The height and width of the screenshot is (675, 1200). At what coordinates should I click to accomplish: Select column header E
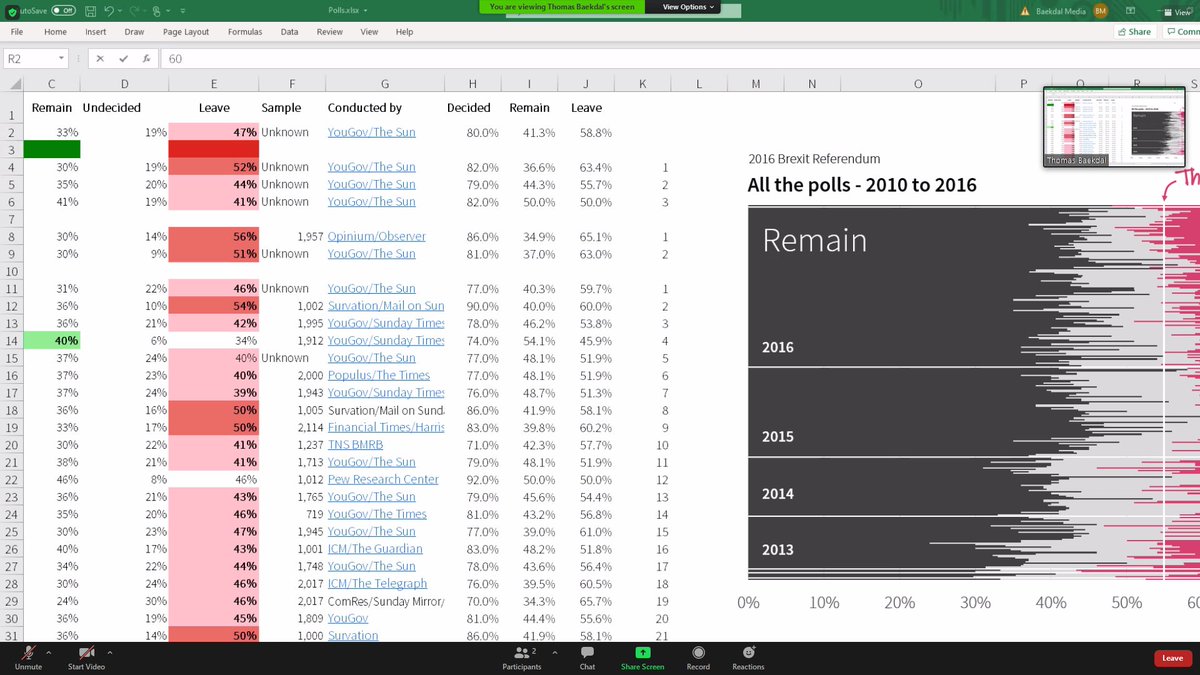coord(214,82)
